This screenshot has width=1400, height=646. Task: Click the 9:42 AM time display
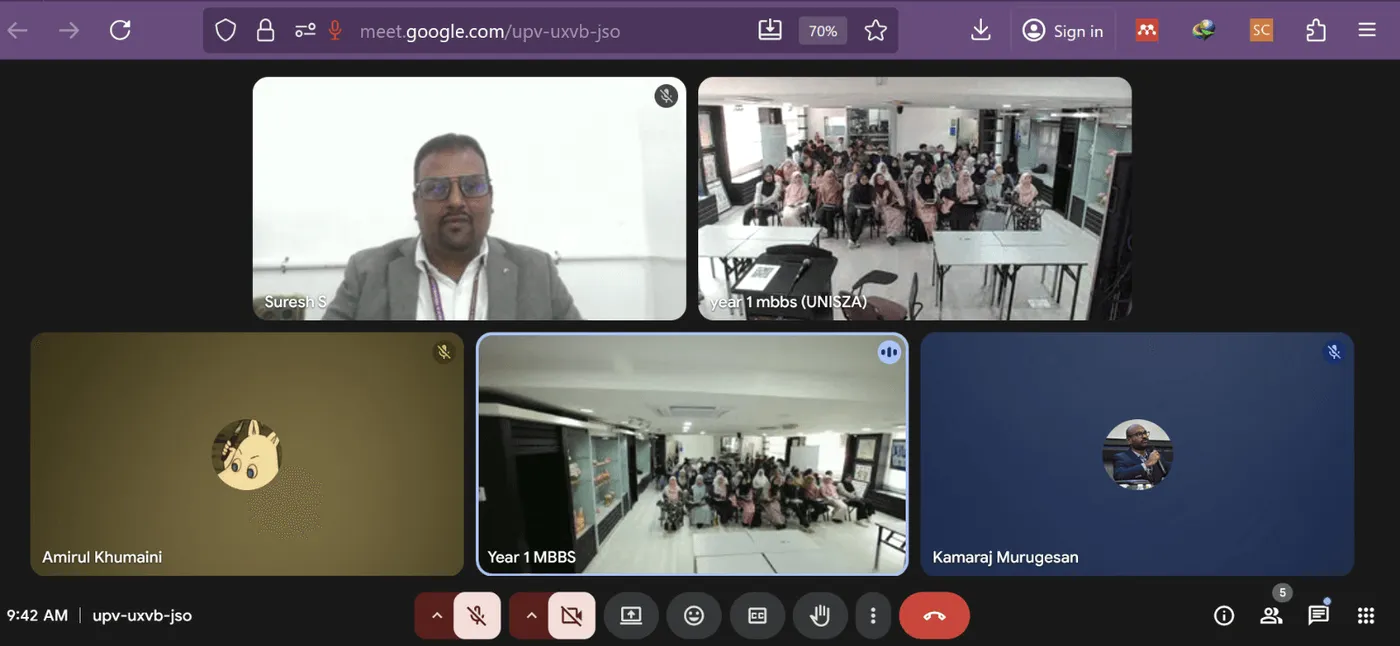tap(37, 615)
